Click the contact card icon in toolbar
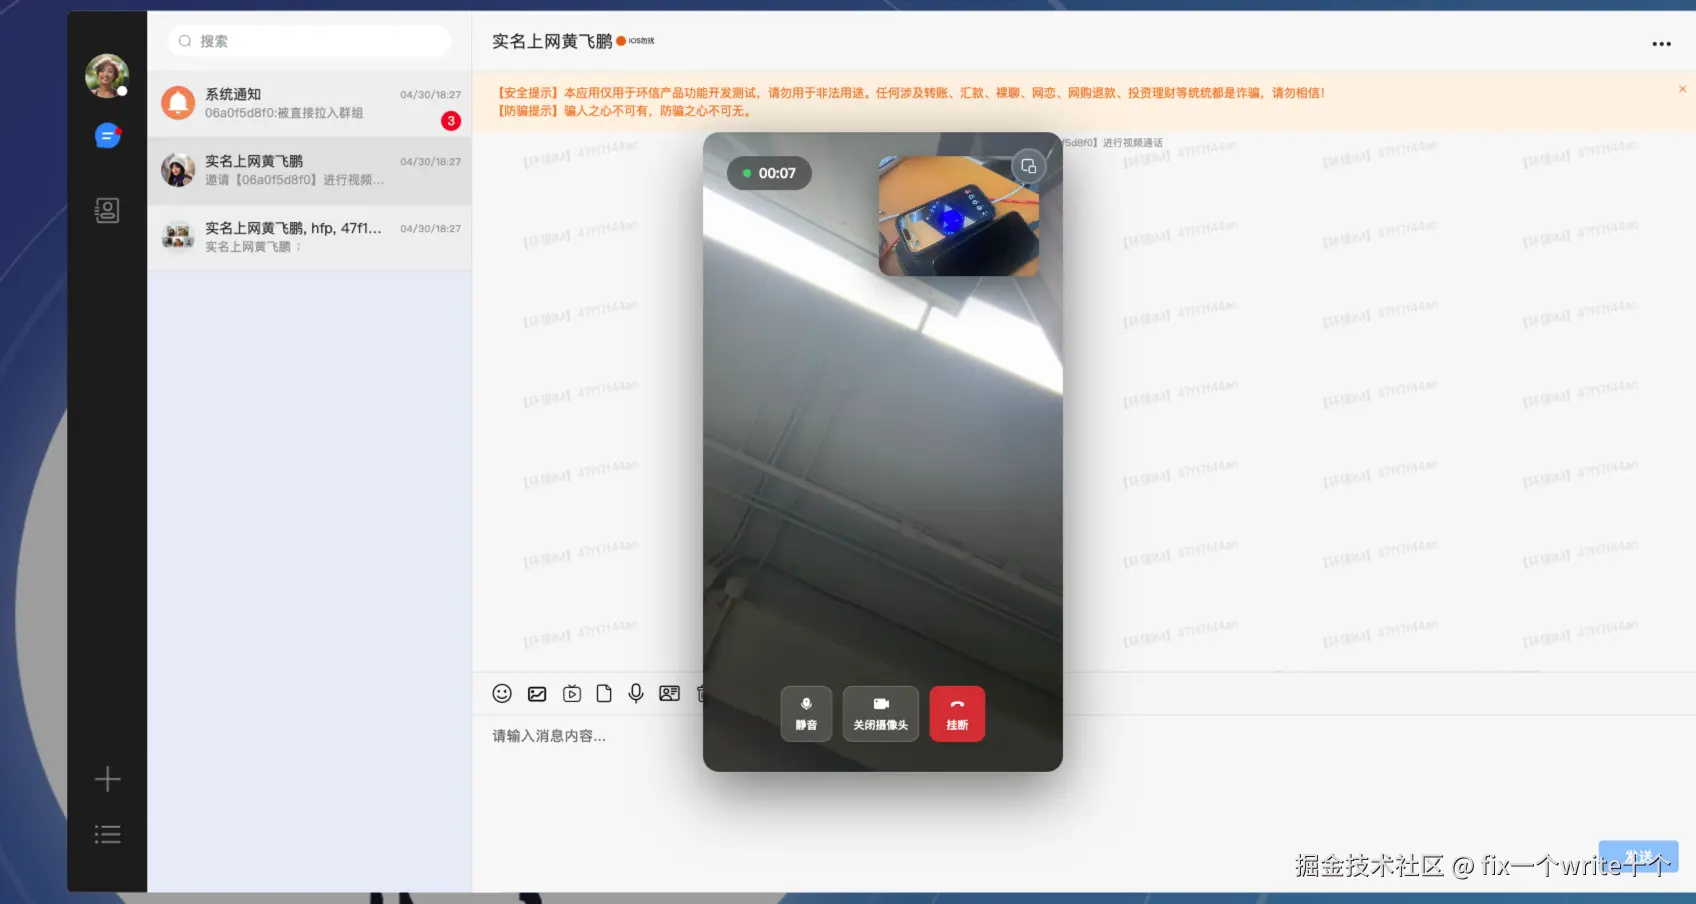 pyautogui.click(x=669, y=694)
